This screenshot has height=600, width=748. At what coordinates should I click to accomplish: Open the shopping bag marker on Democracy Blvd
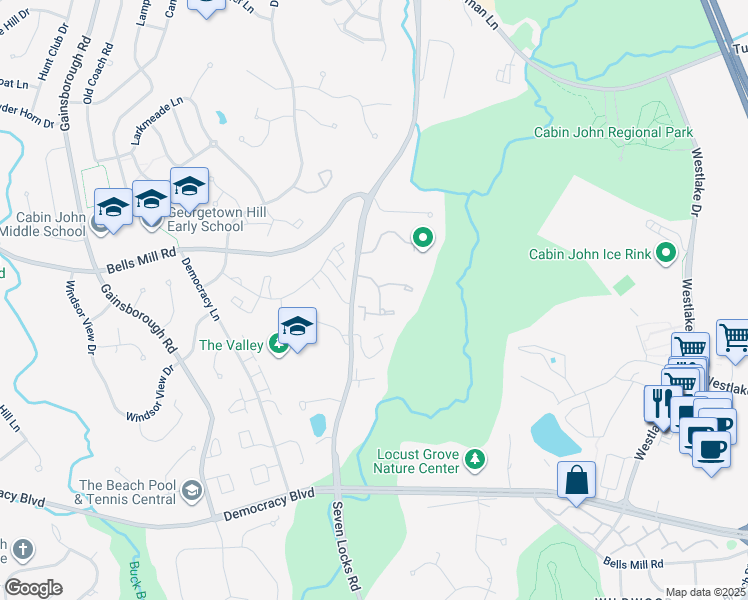576,483
